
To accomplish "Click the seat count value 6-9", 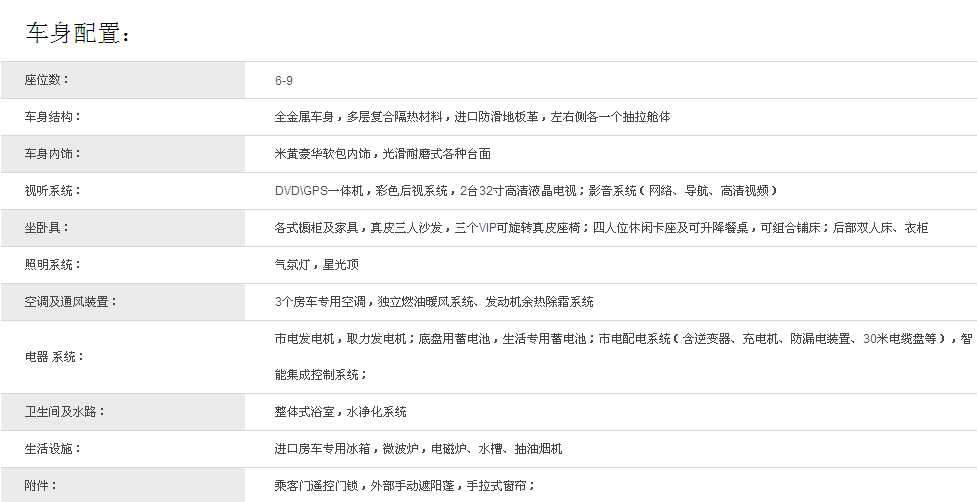I will tap(283, 80).
